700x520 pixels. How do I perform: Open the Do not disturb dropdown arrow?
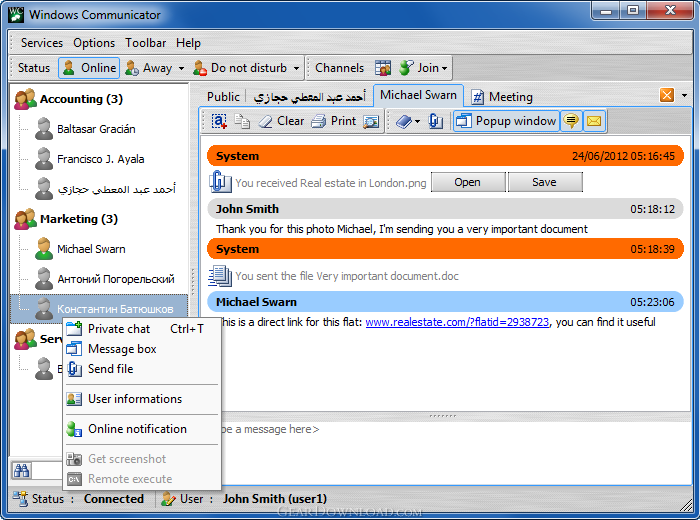pos(297,69)
